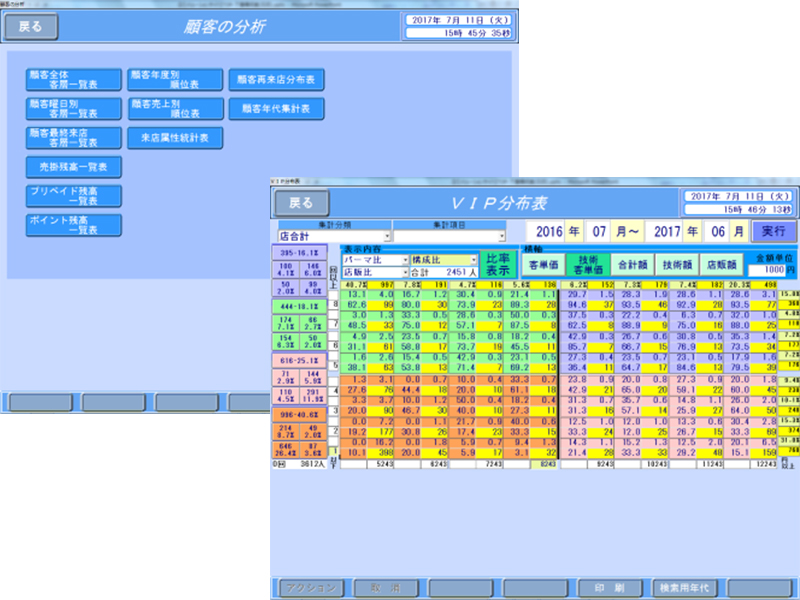Viewport: 800px width, 600px height.
Task: Open 顧客売上別 順位表
Action: (x=175, y=109)
